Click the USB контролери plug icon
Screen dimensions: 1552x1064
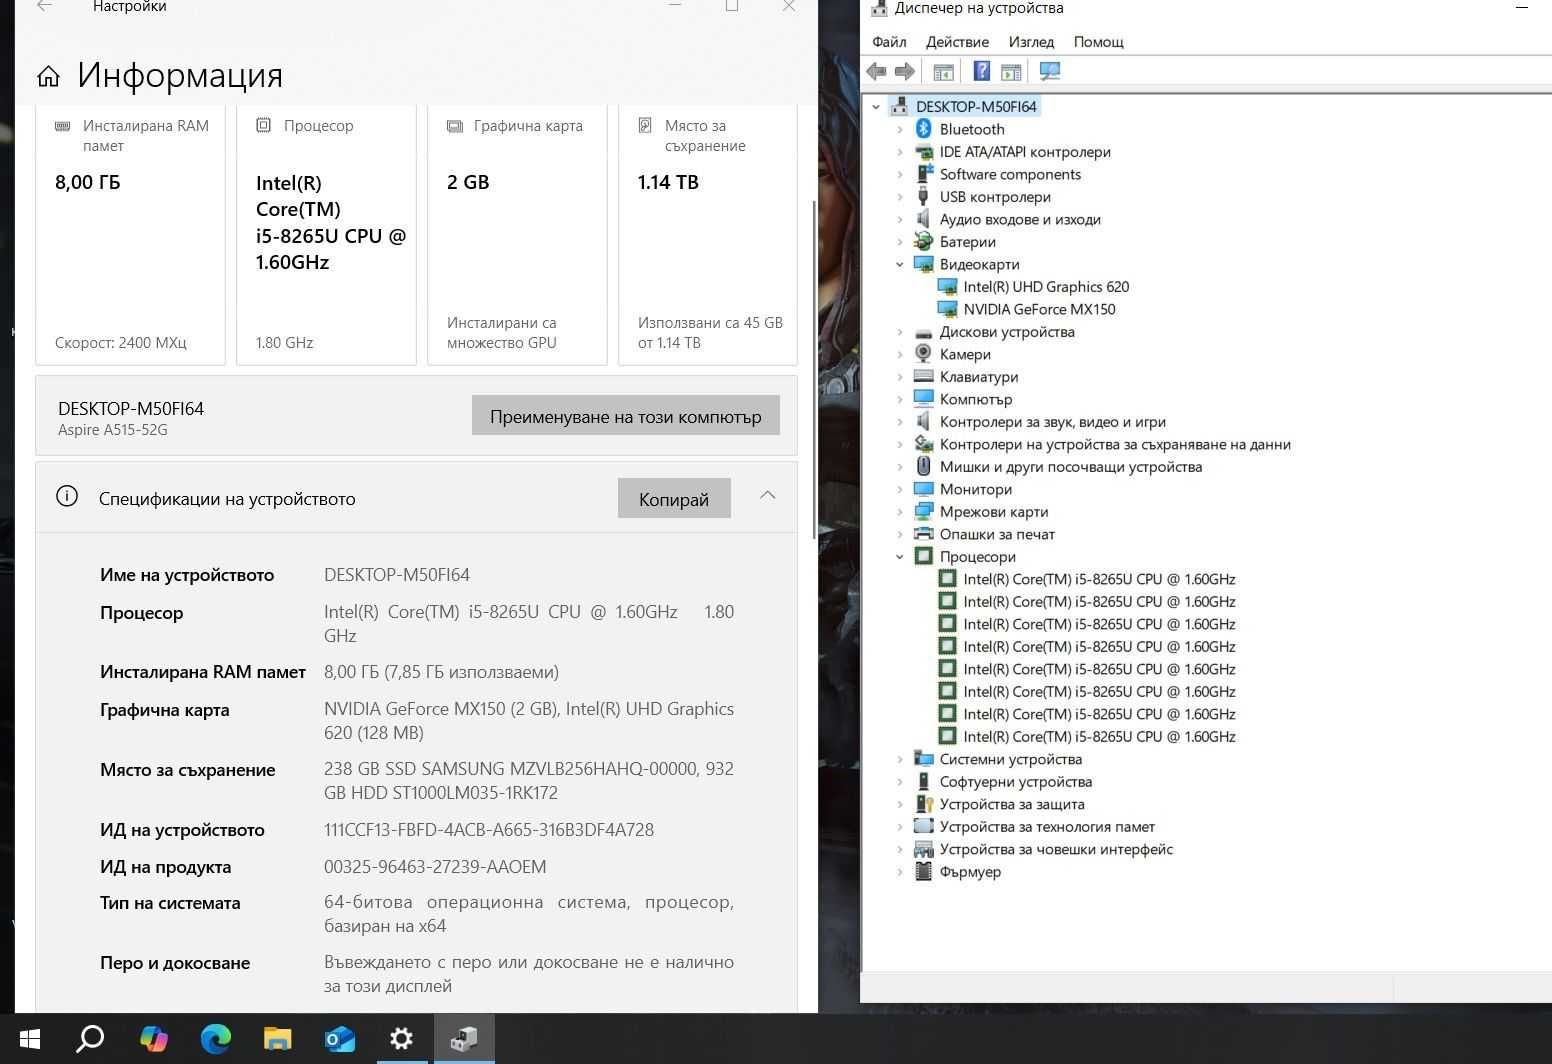(x=924, y=197)
